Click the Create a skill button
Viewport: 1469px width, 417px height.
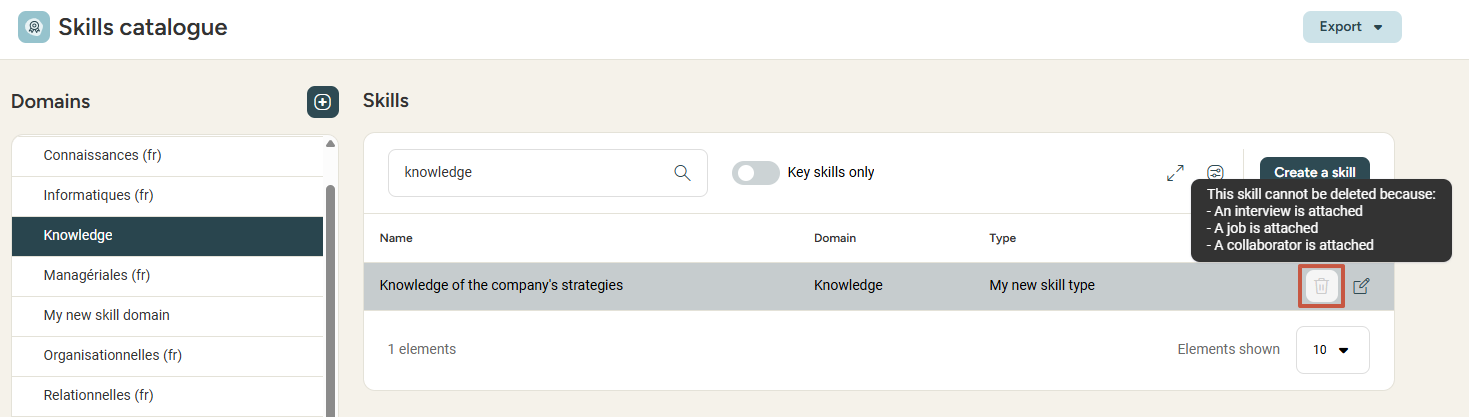coord(1314,173)
